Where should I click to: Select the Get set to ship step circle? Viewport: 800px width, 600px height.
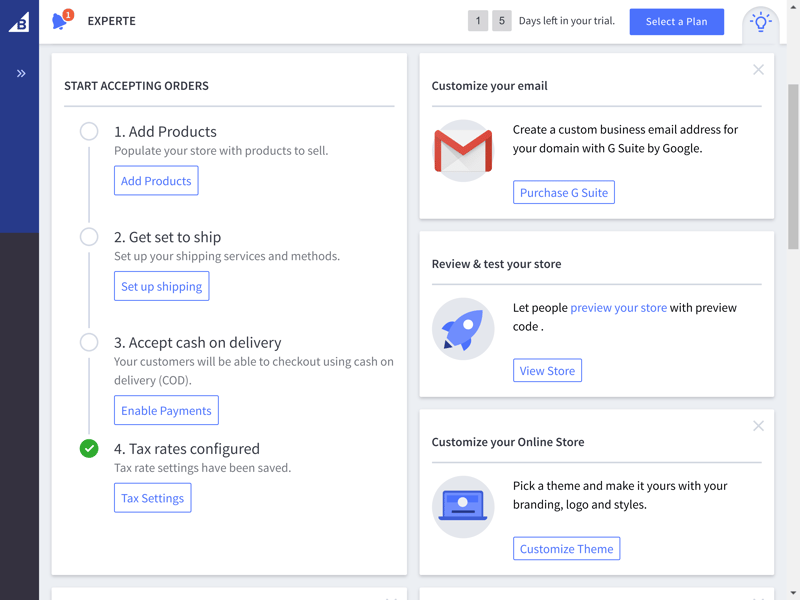click(89, 237)
